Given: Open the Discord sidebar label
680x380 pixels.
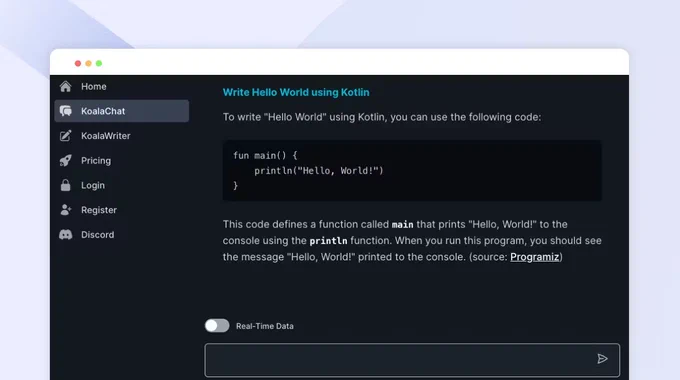Looking at the screenshot, I should coord(98,235).
